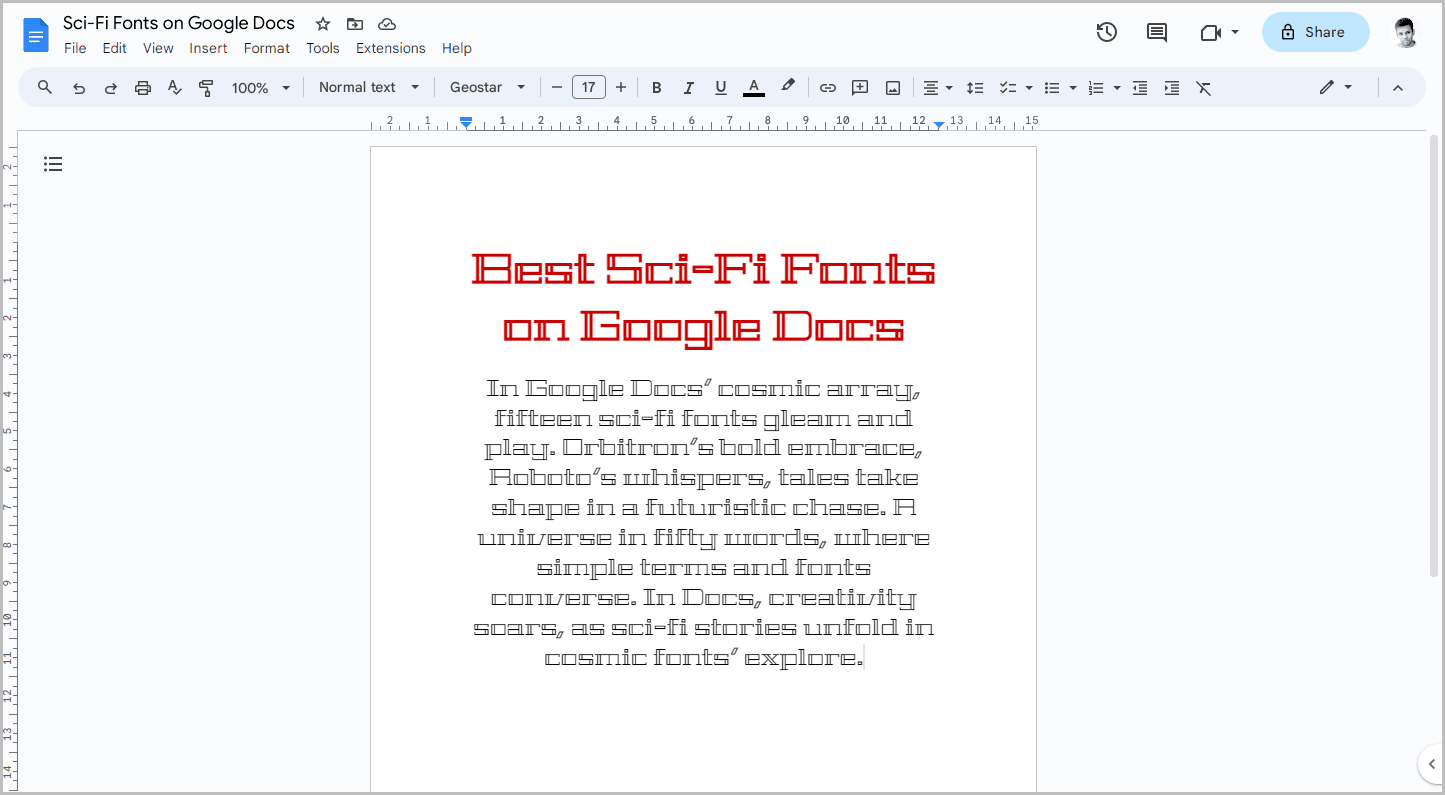Toggle italic formatting
Viewport: 1445px width, 795px height.
point(688,87)
